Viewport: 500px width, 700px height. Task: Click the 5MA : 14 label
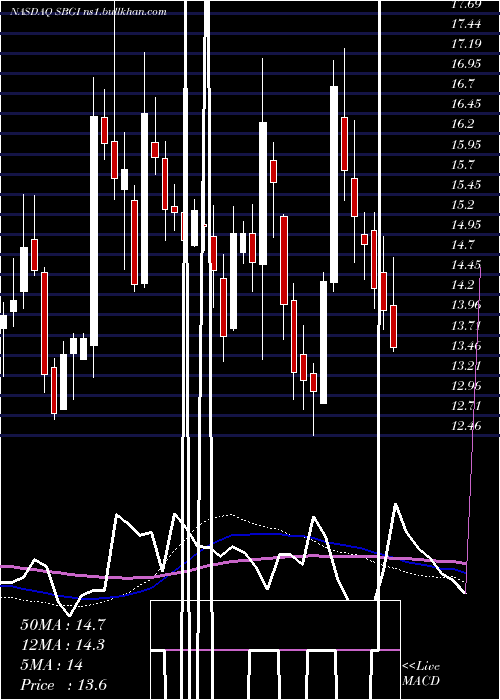coord(52,665)
